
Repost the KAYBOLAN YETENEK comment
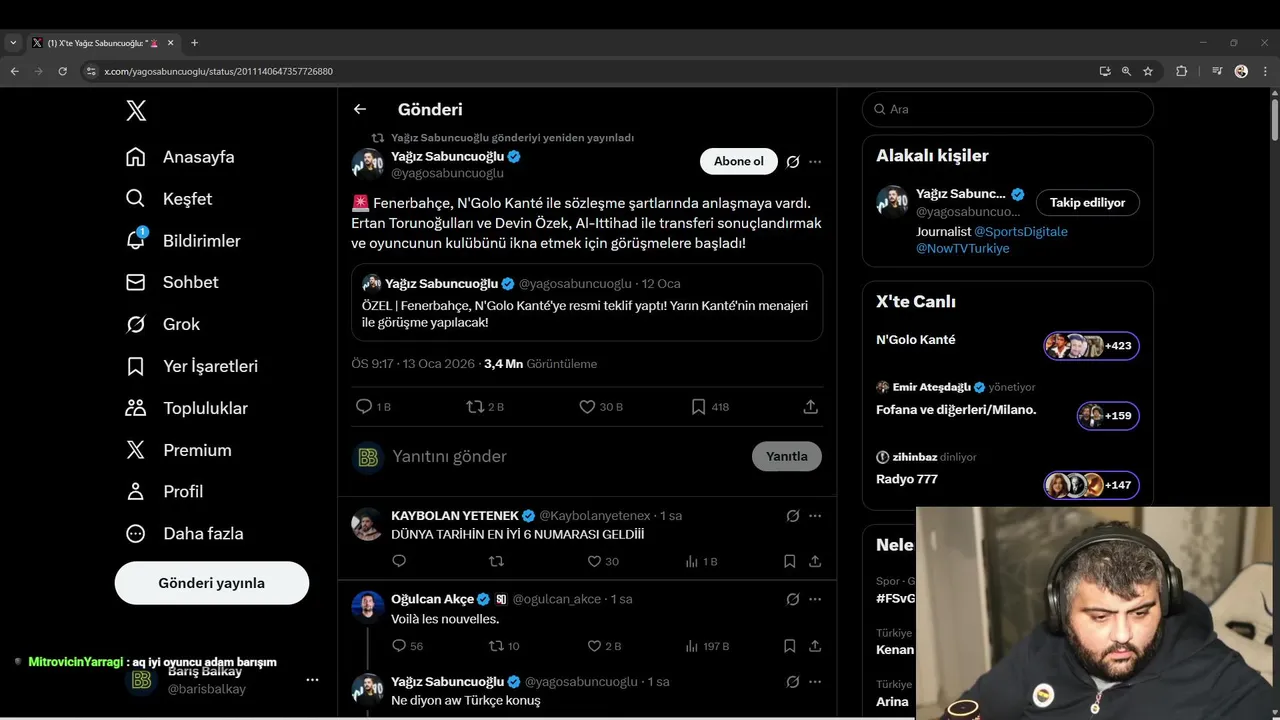(x=496, y=562)
